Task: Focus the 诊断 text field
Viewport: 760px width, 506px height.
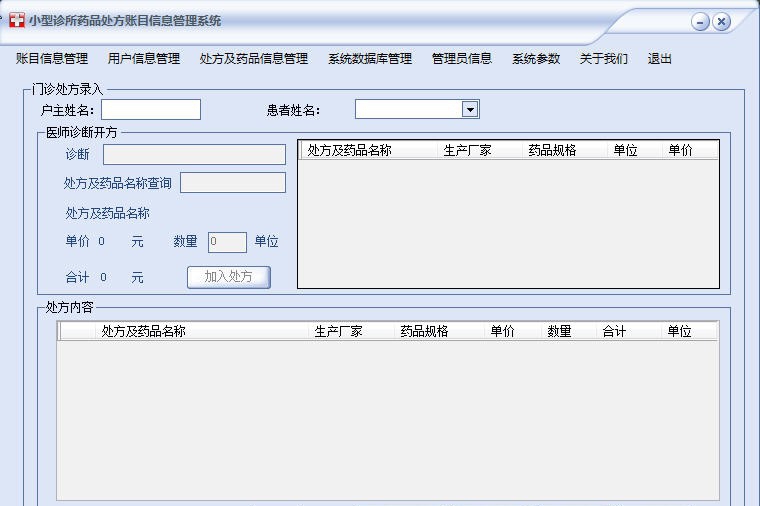Action: coord(194,155)
